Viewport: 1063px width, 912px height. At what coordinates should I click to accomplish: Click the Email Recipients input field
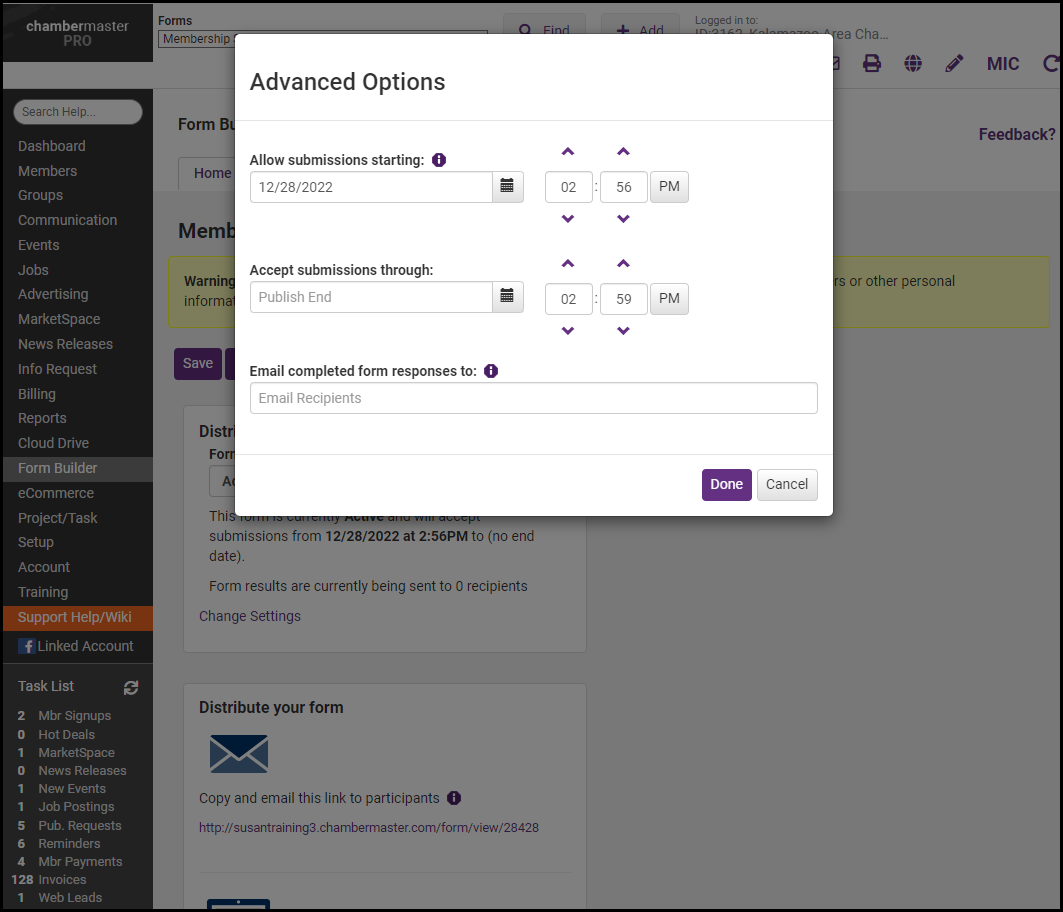(x=533, y=398)
